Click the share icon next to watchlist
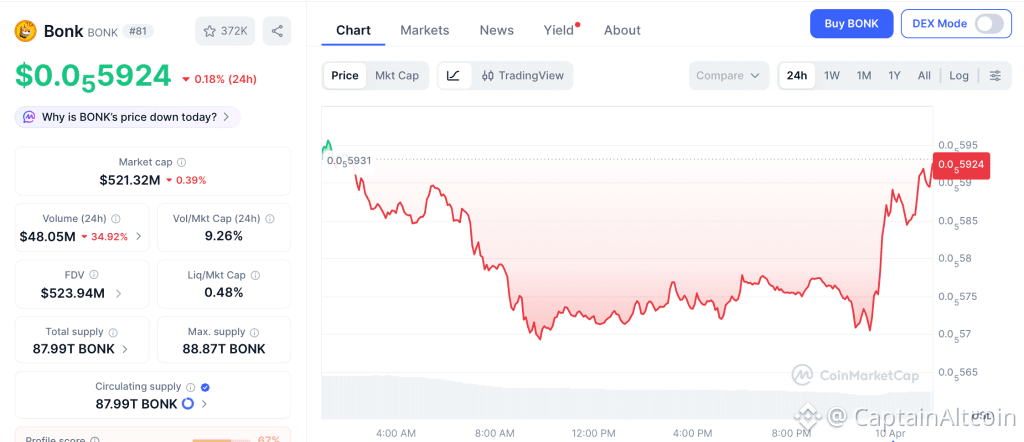Viewport: 1024px width, 442px height. click(277, 31)
